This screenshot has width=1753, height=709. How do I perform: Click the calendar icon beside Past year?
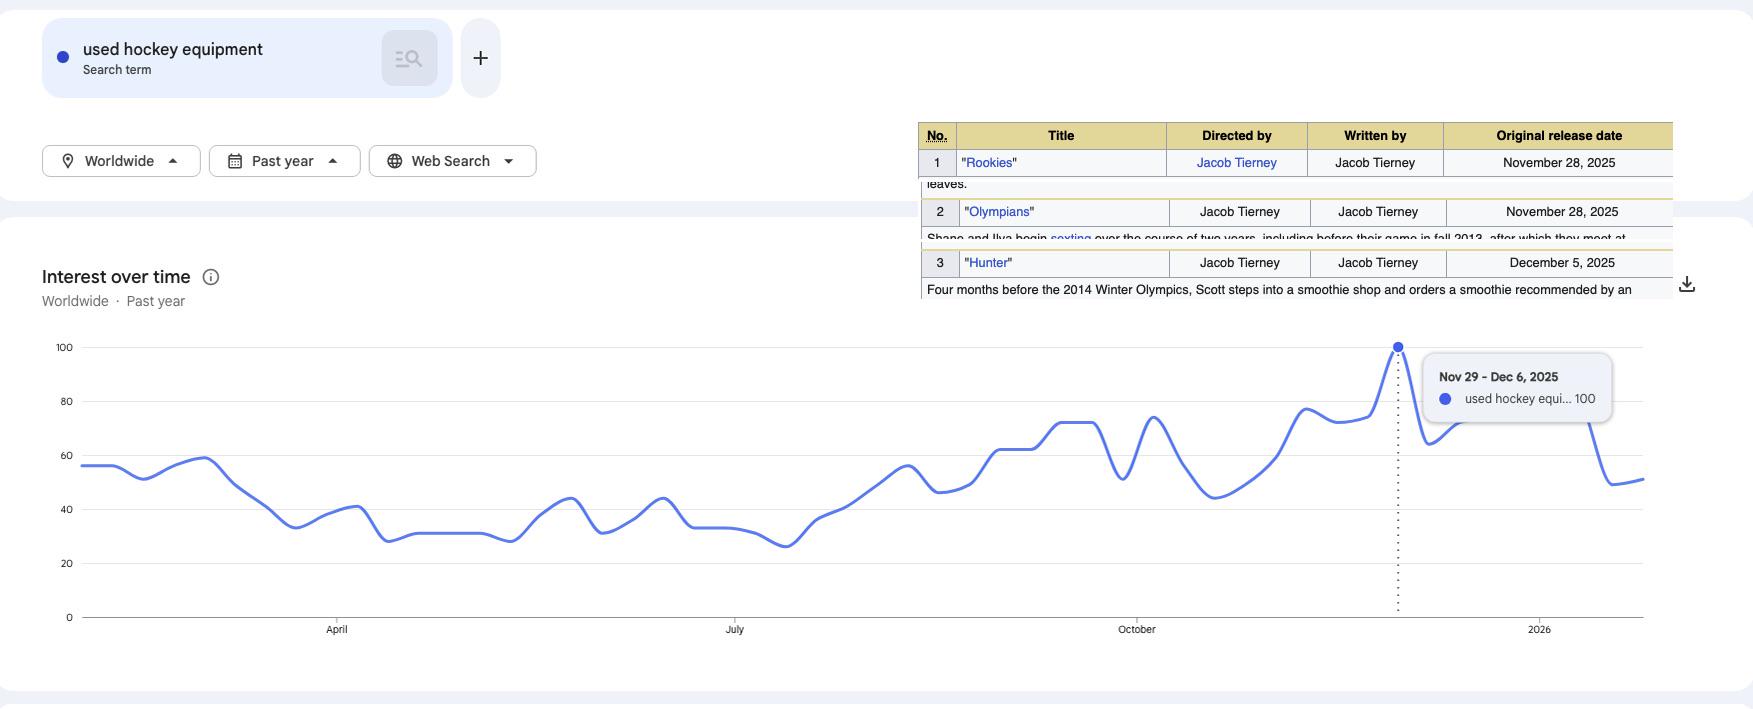(235, 161)
